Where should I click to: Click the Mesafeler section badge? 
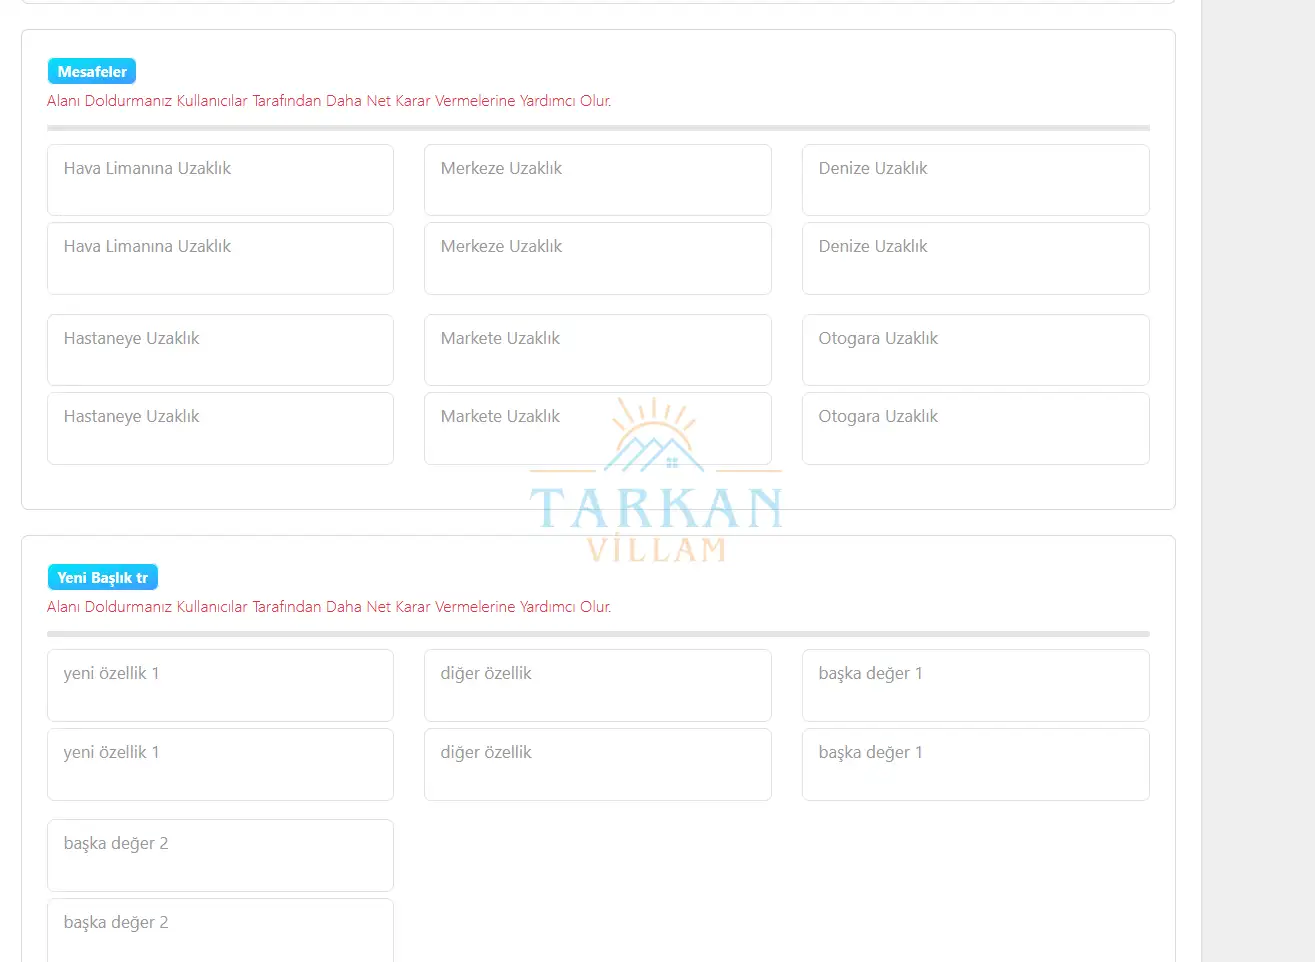92,72
